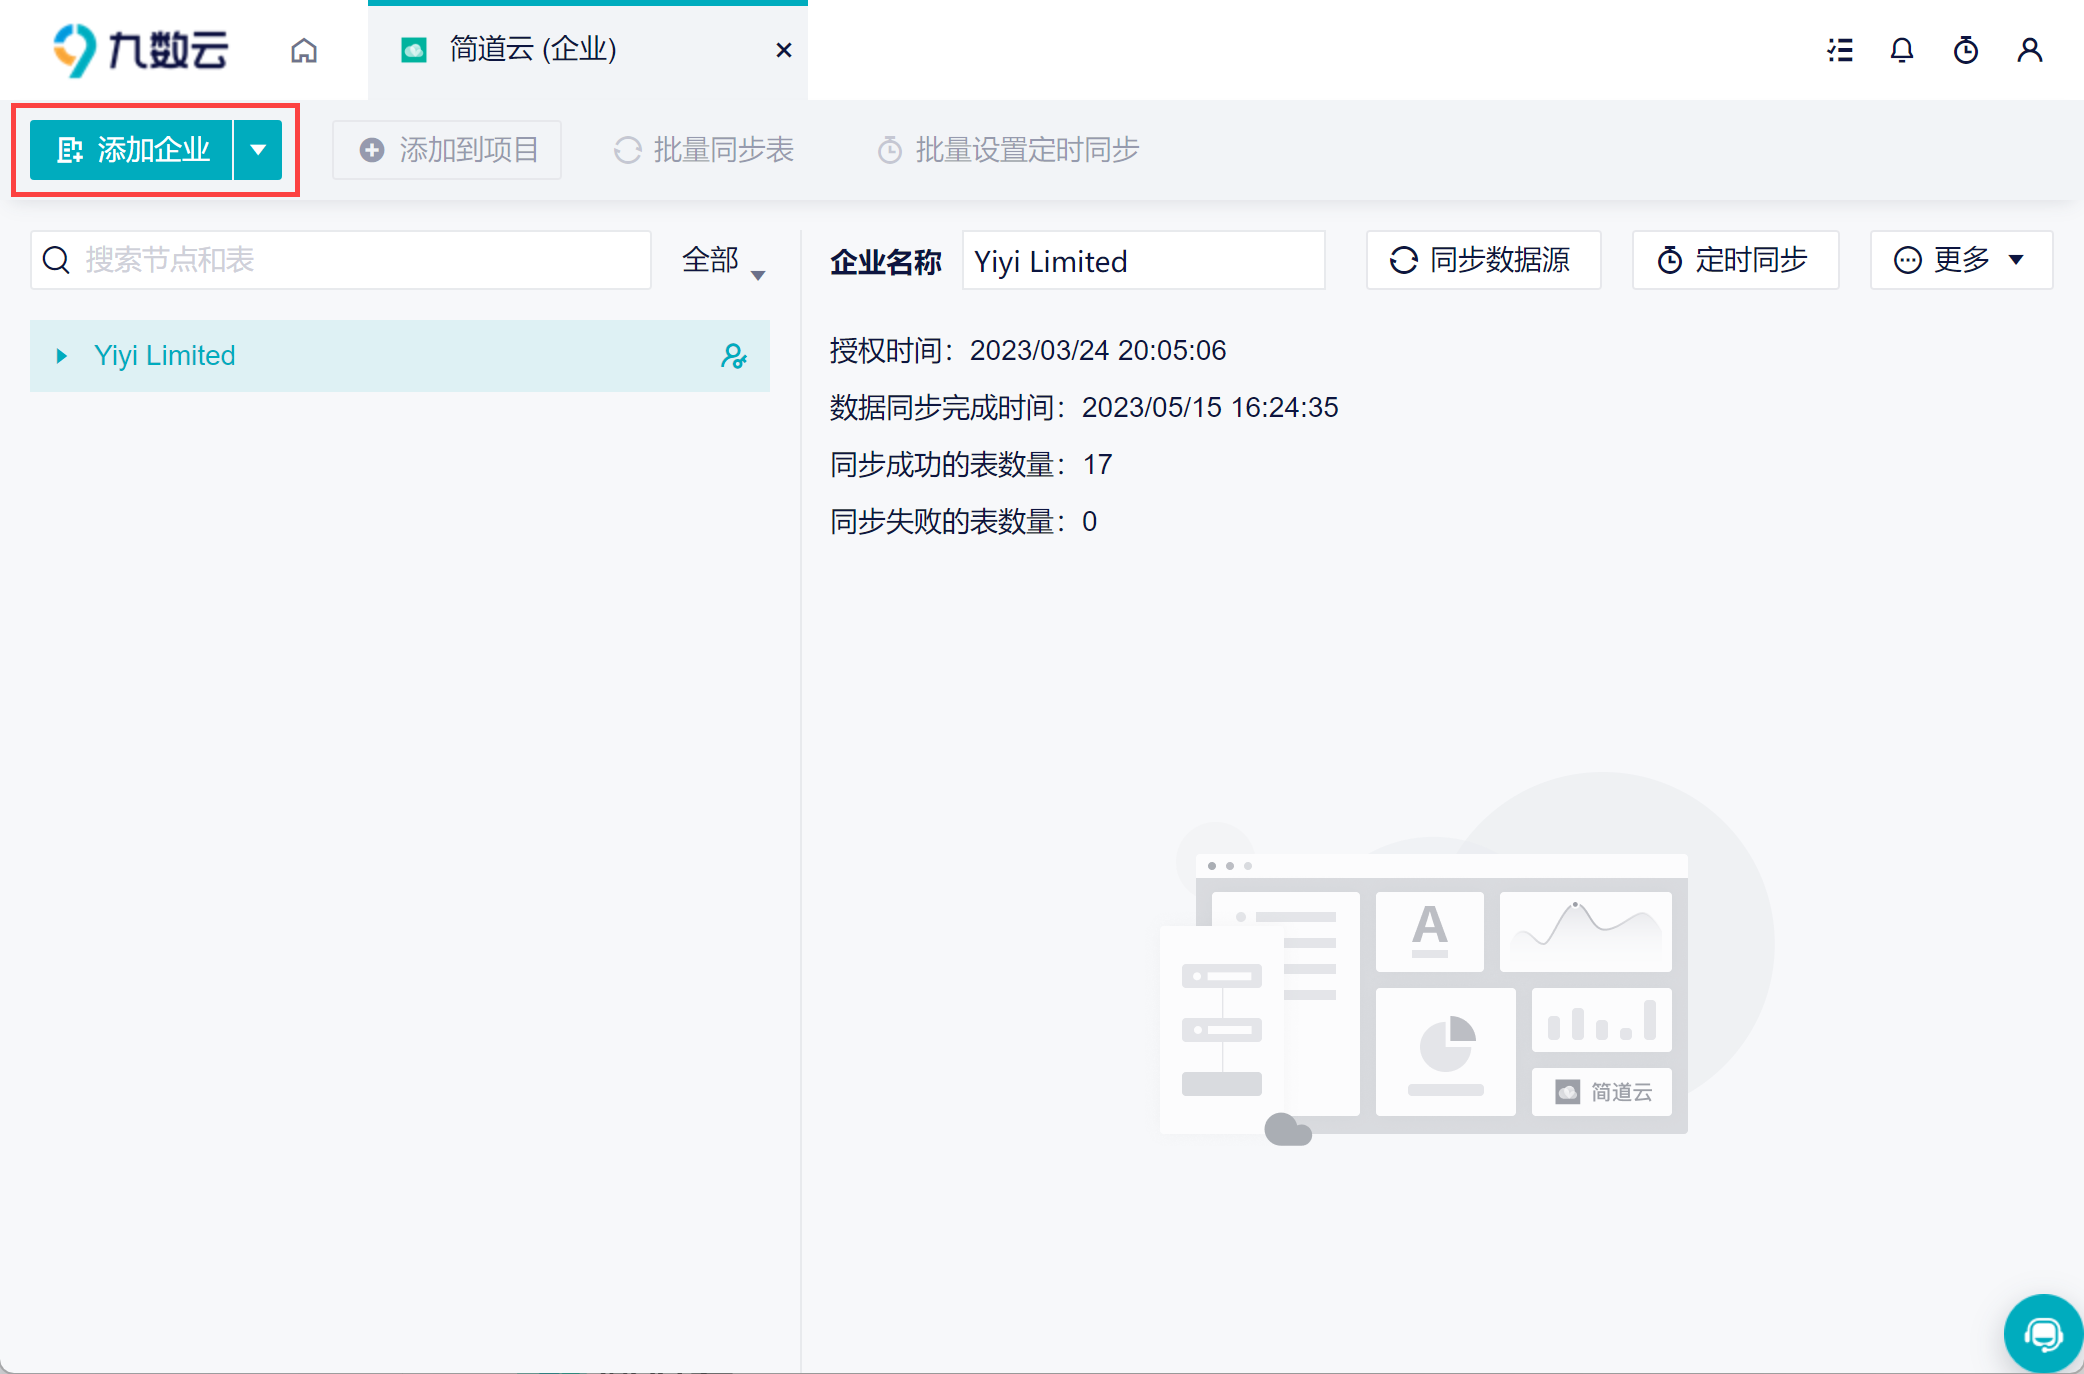Expand the 添加企业 dropdown arrow

point(258,150)
